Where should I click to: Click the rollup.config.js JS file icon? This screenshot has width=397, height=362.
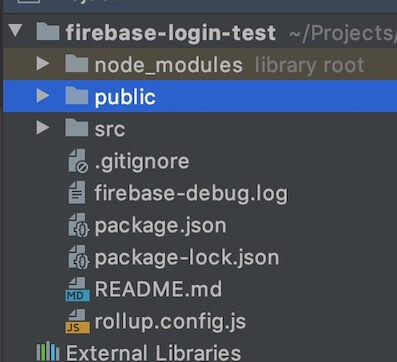click(77, 321)
